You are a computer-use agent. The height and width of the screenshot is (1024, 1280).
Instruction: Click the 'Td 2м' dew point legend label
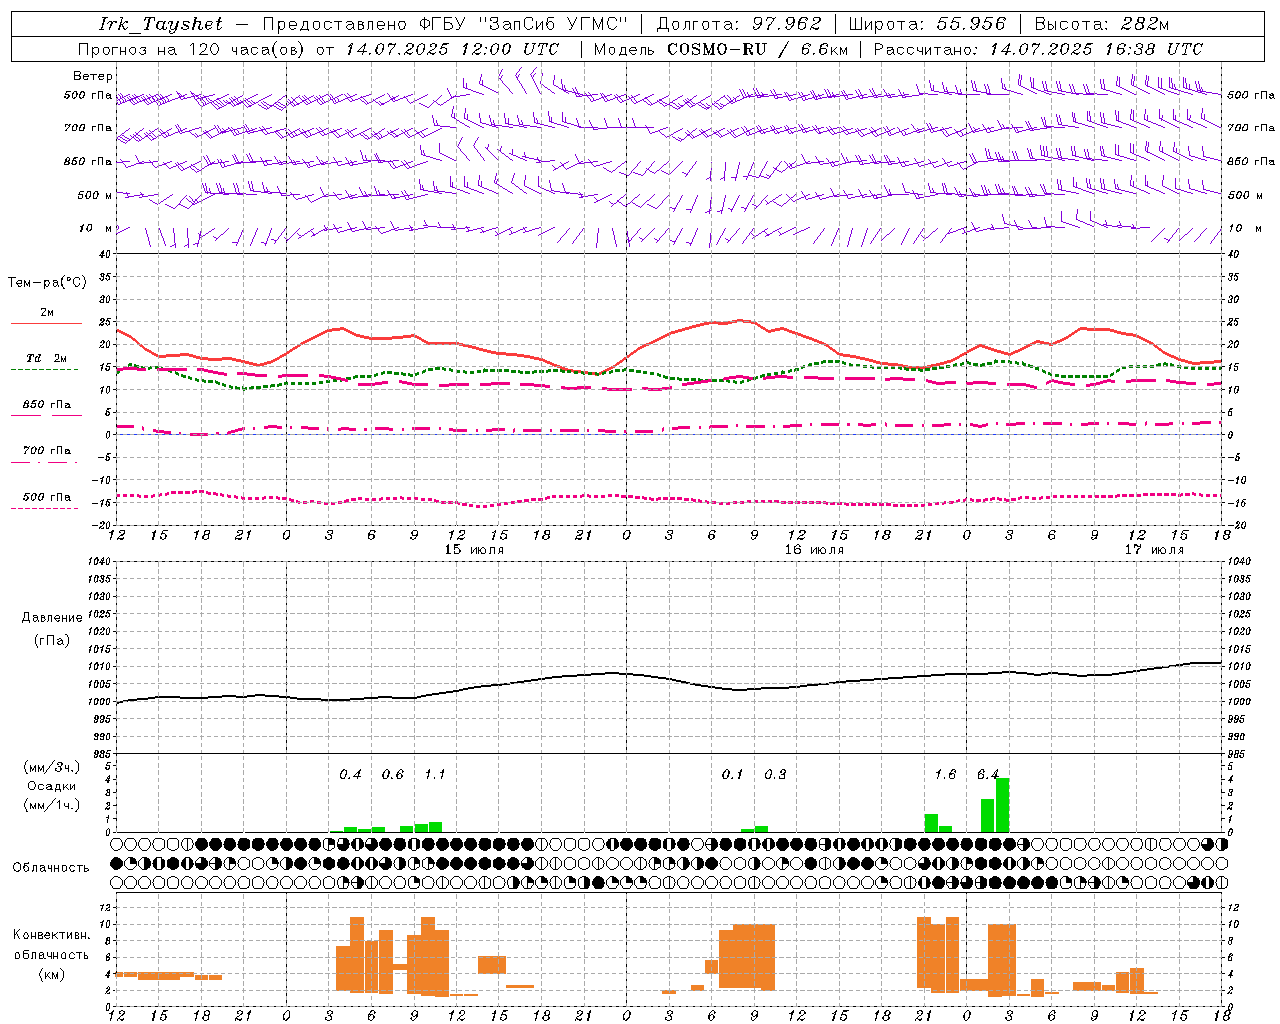click(x=47, y=358)
